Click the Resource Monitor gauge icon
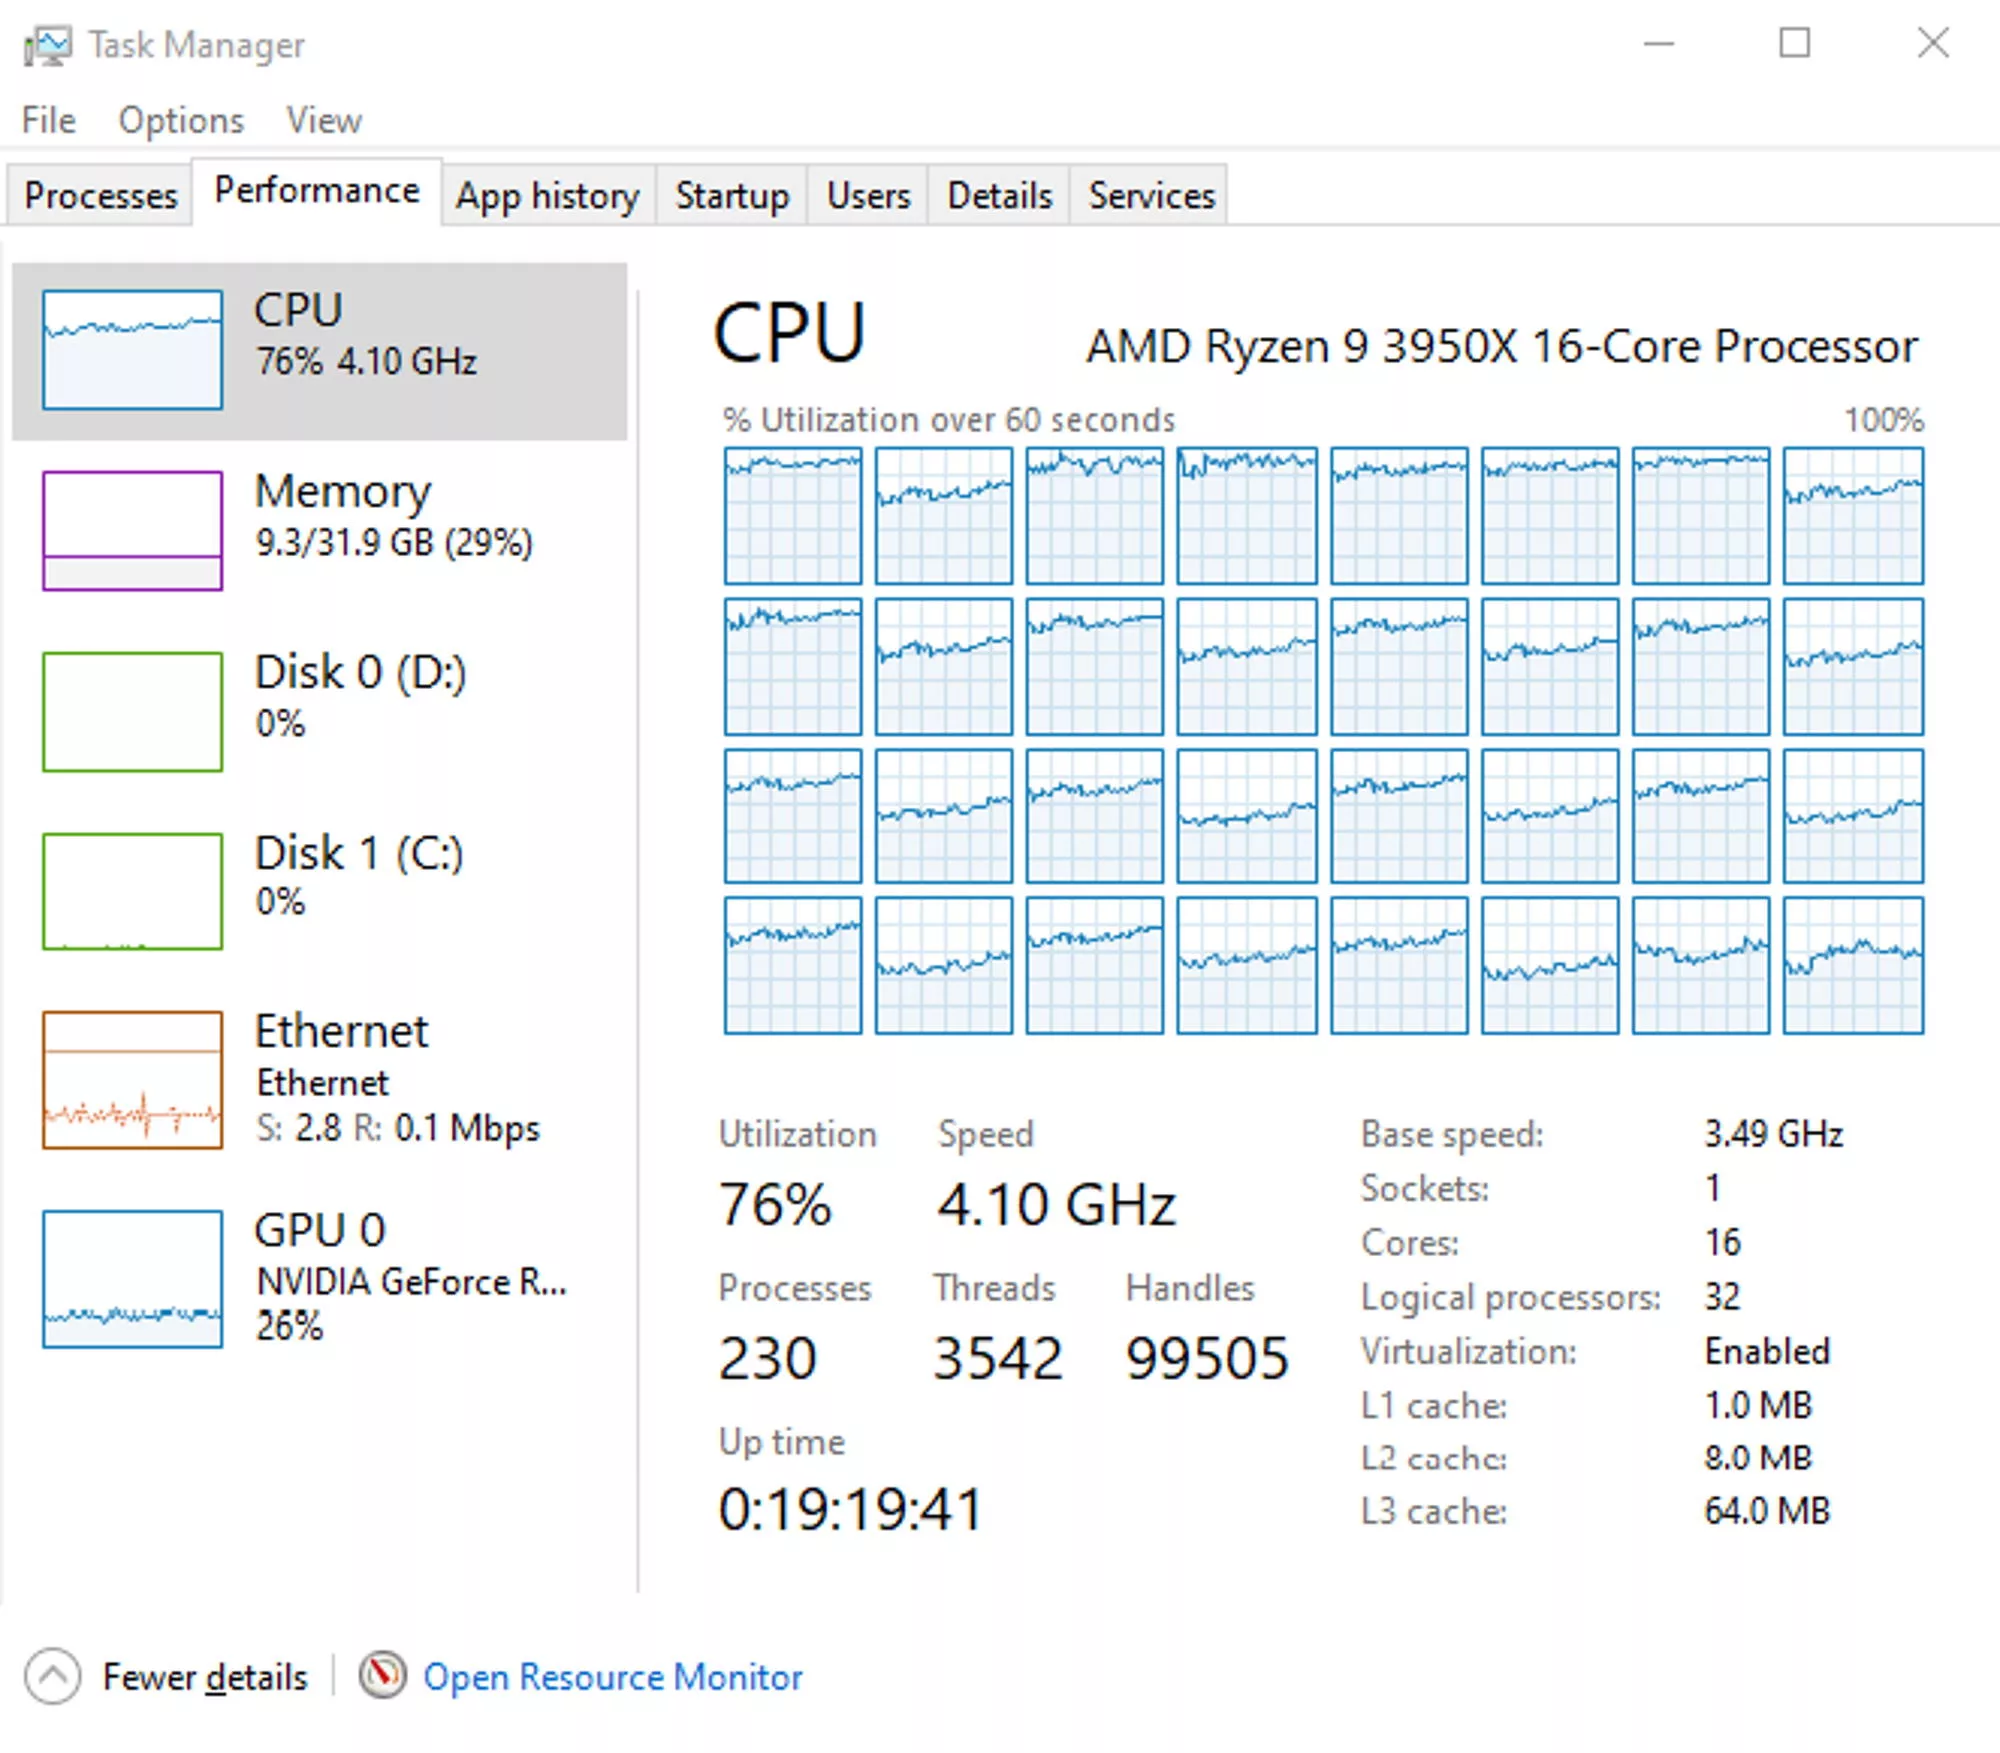Image resolution: width=2000 pixels, height=1753 pixels. (382, 1675)
